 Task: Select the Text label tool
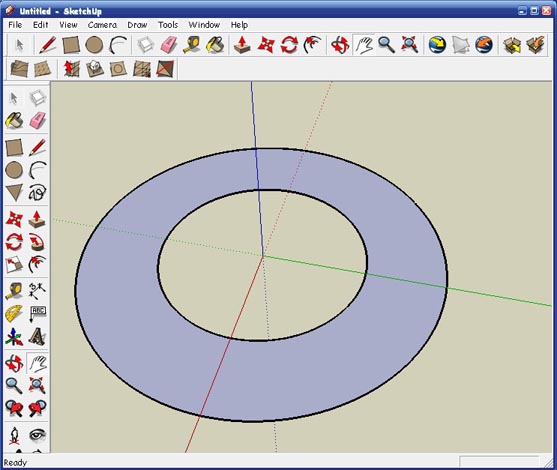coord(37,314)
